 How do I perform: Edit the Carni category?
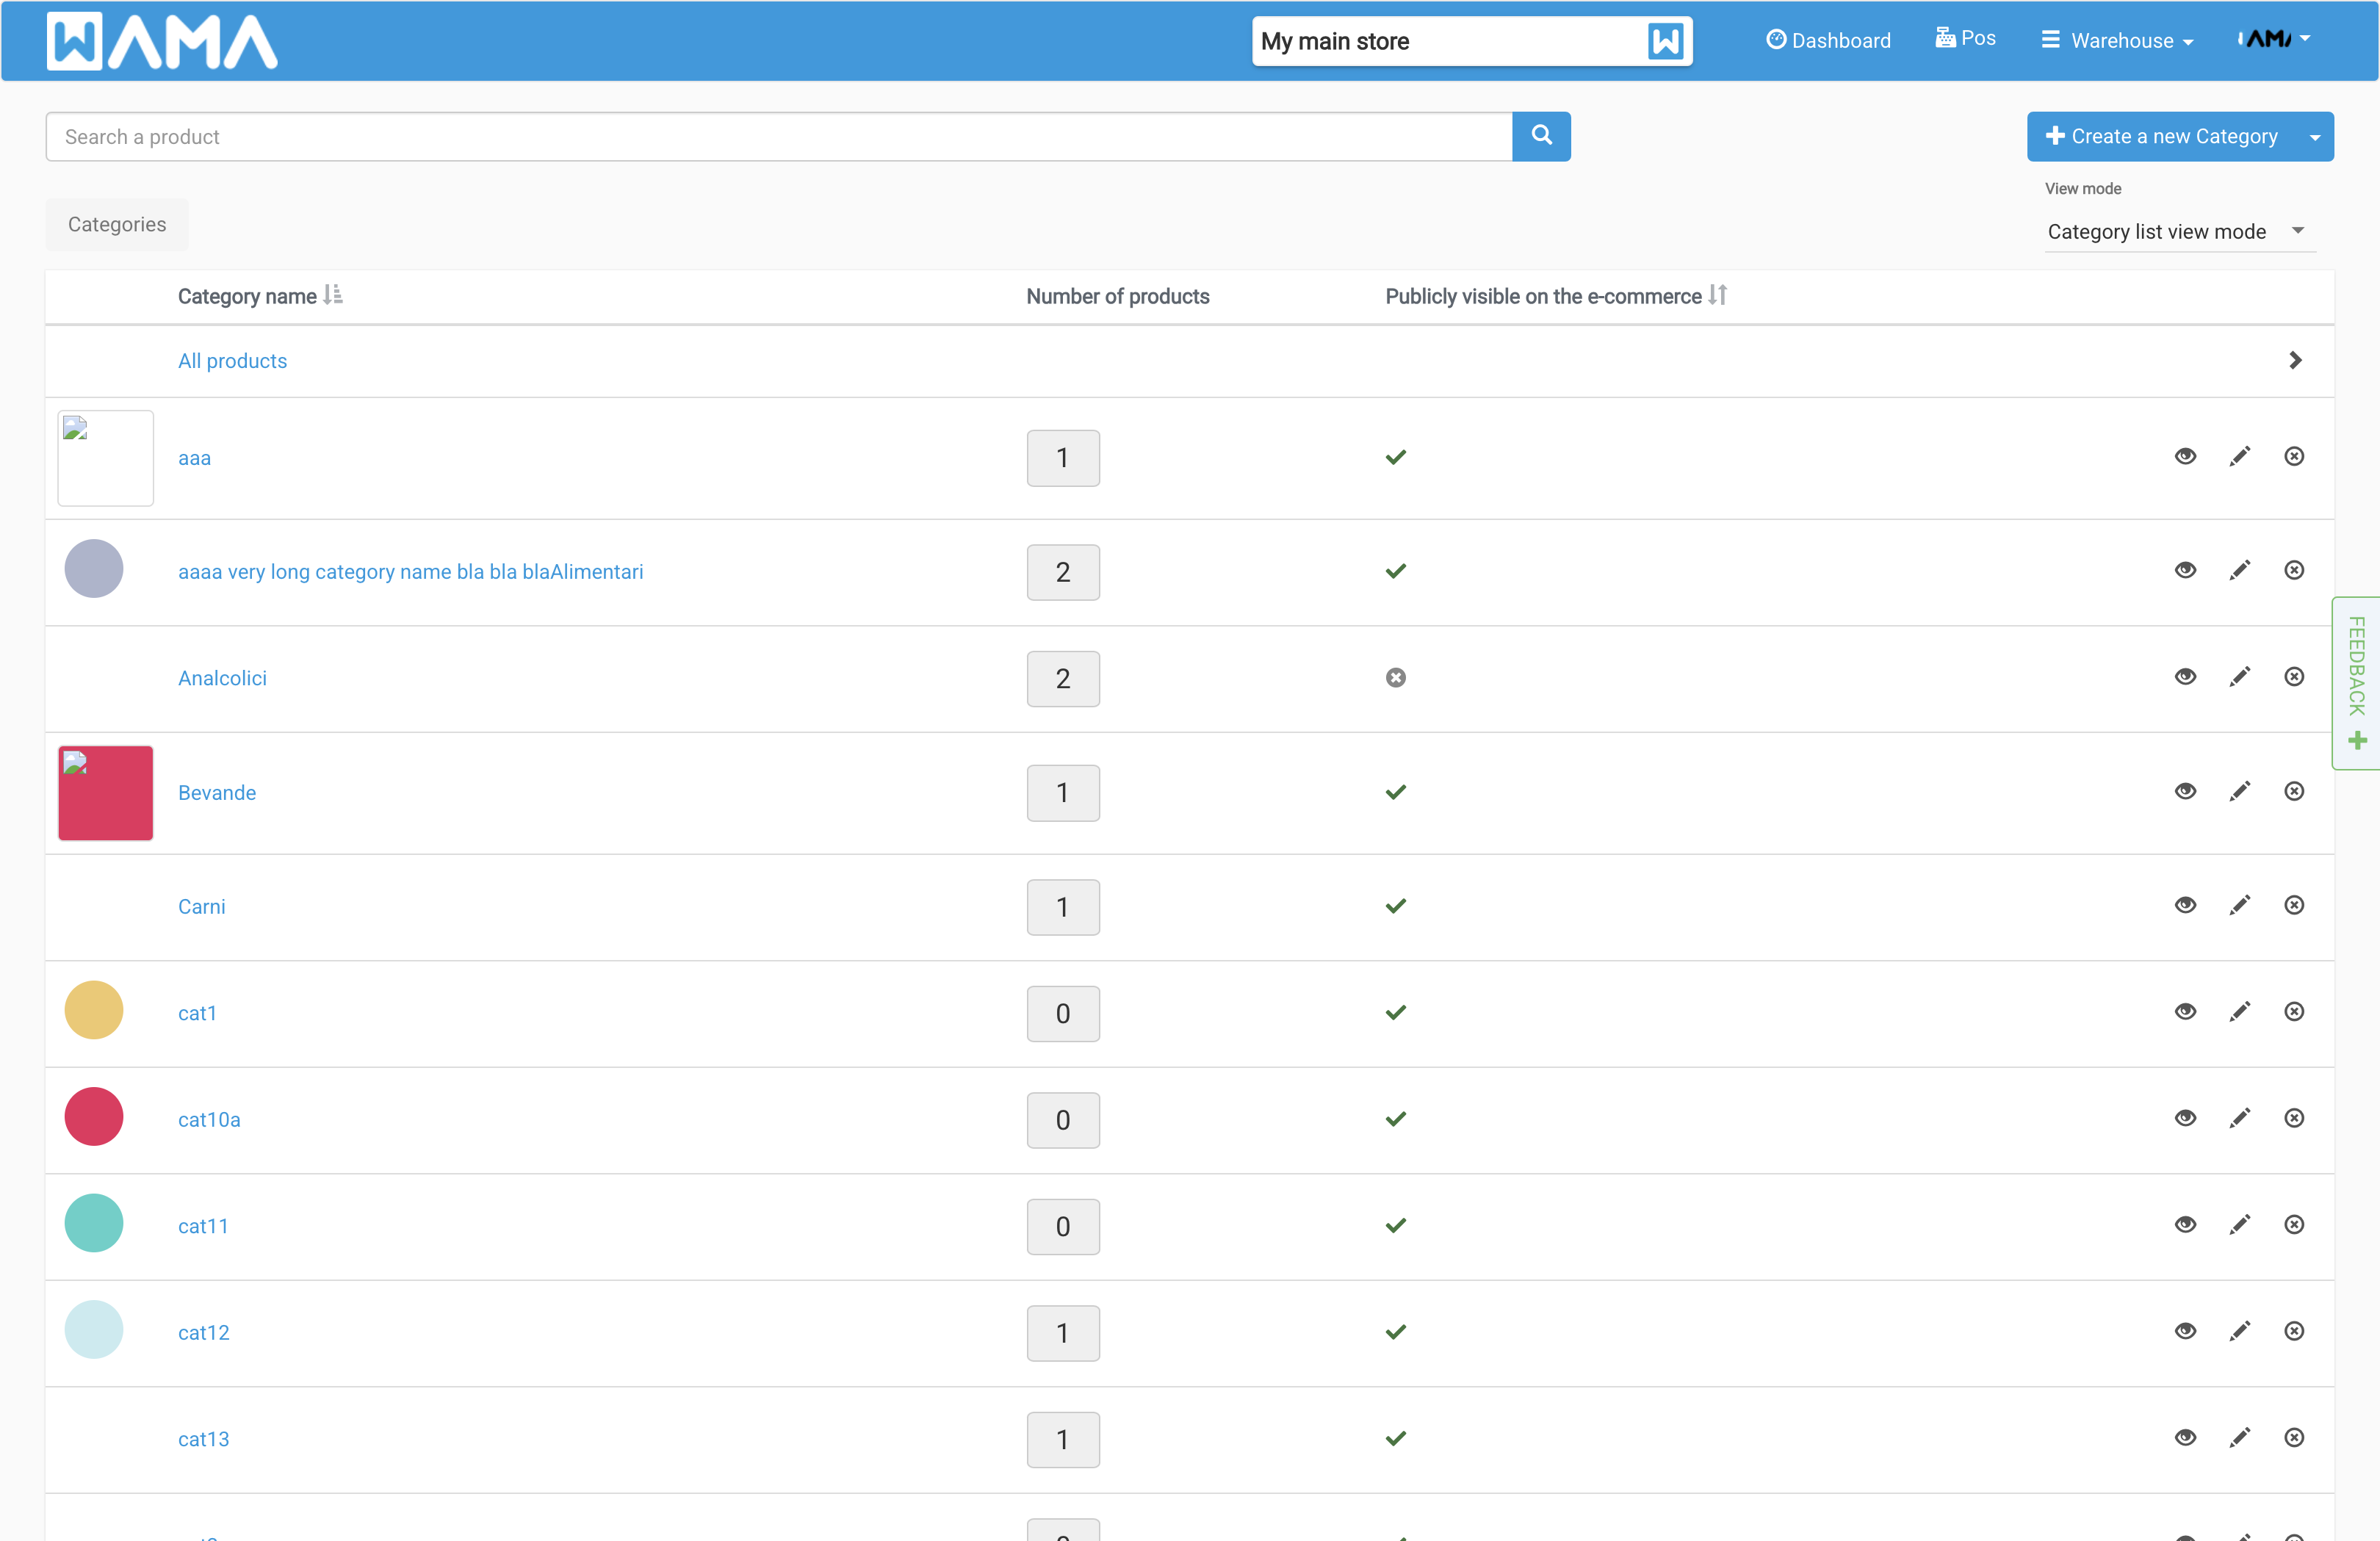pos(2240,905)
